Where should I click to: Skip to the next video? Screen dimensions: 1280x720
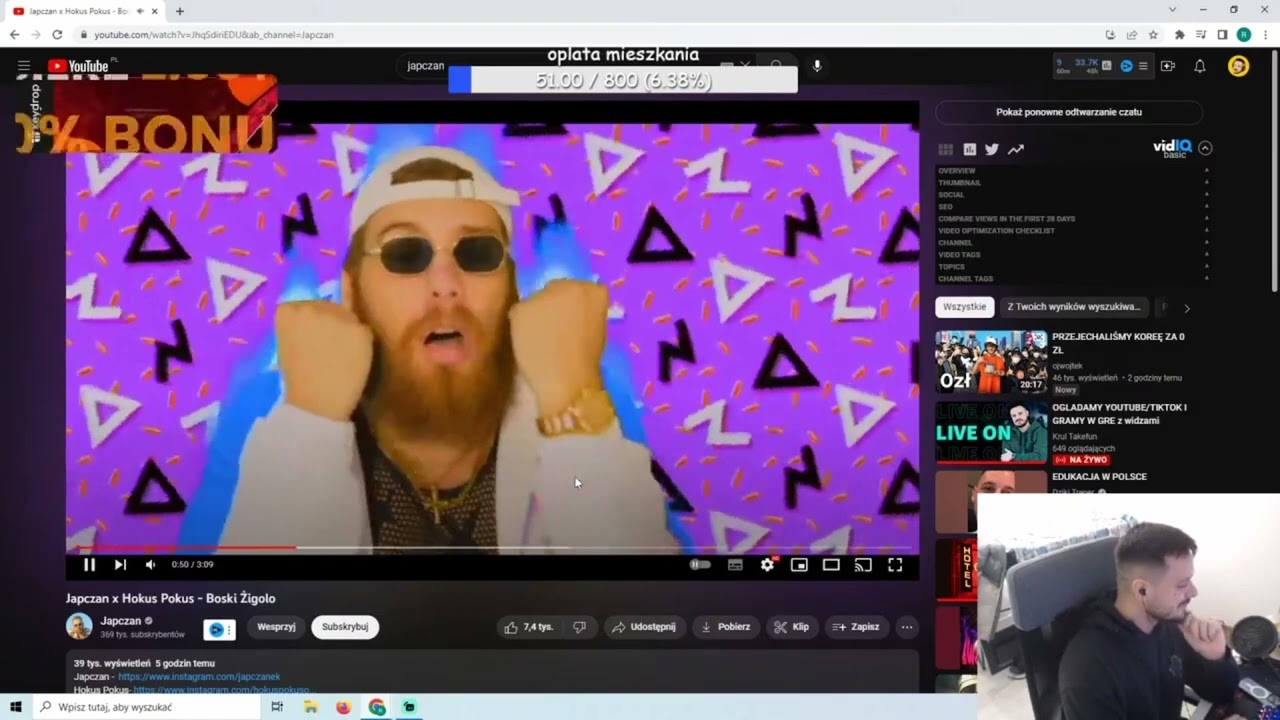(120, 565)
